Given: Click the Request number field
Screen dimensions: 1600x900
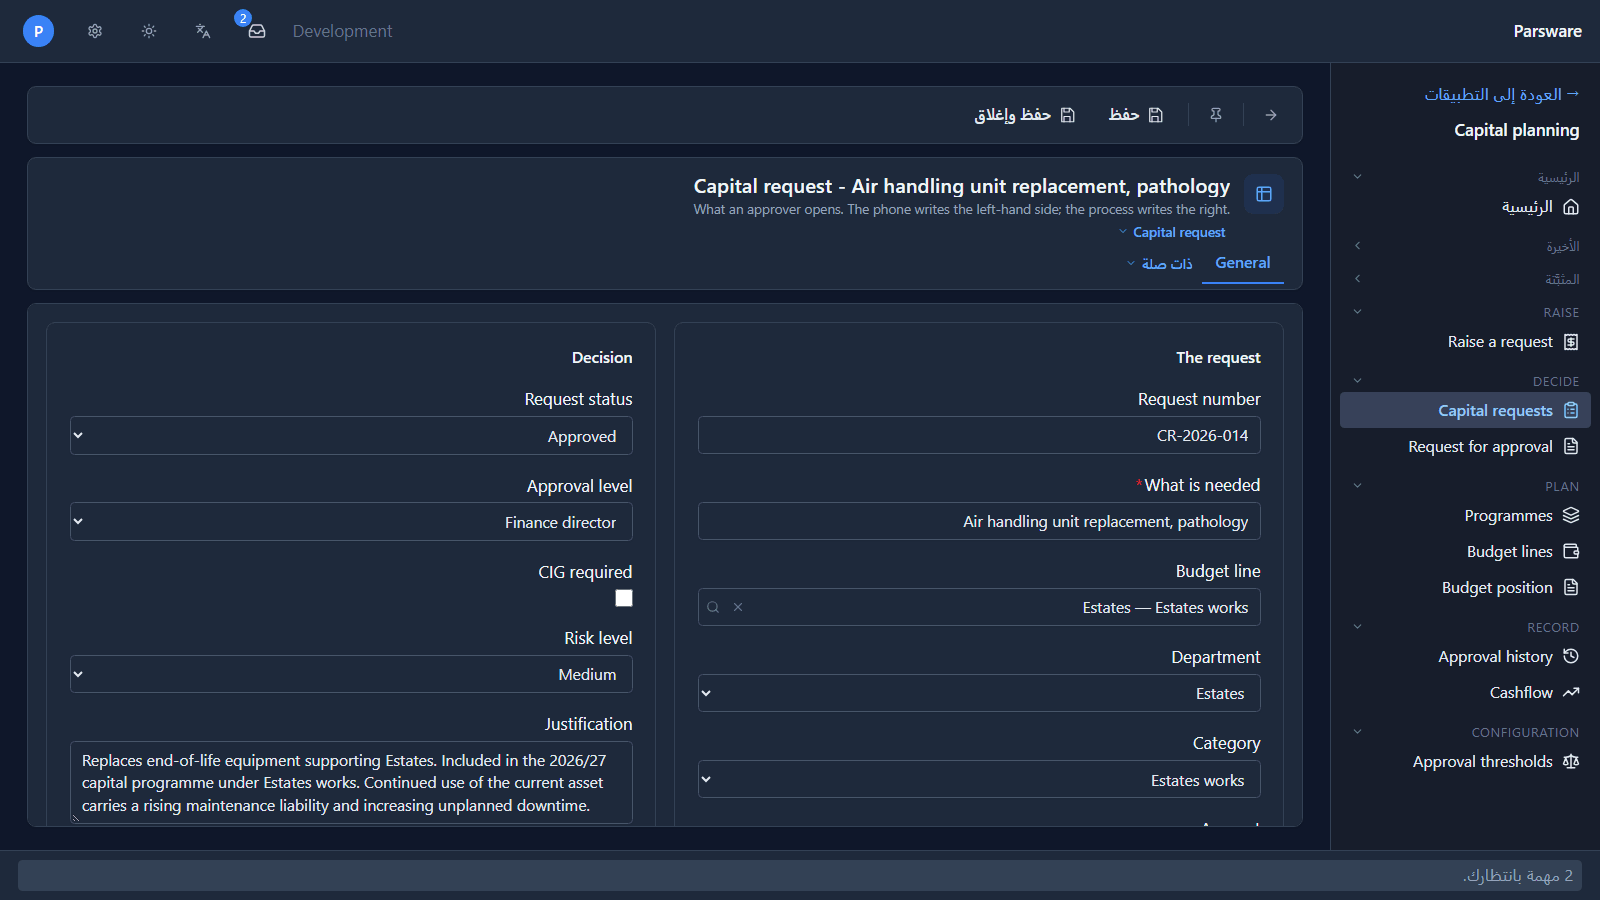Looking at the screenshot, I should click(x=979, y=435).
